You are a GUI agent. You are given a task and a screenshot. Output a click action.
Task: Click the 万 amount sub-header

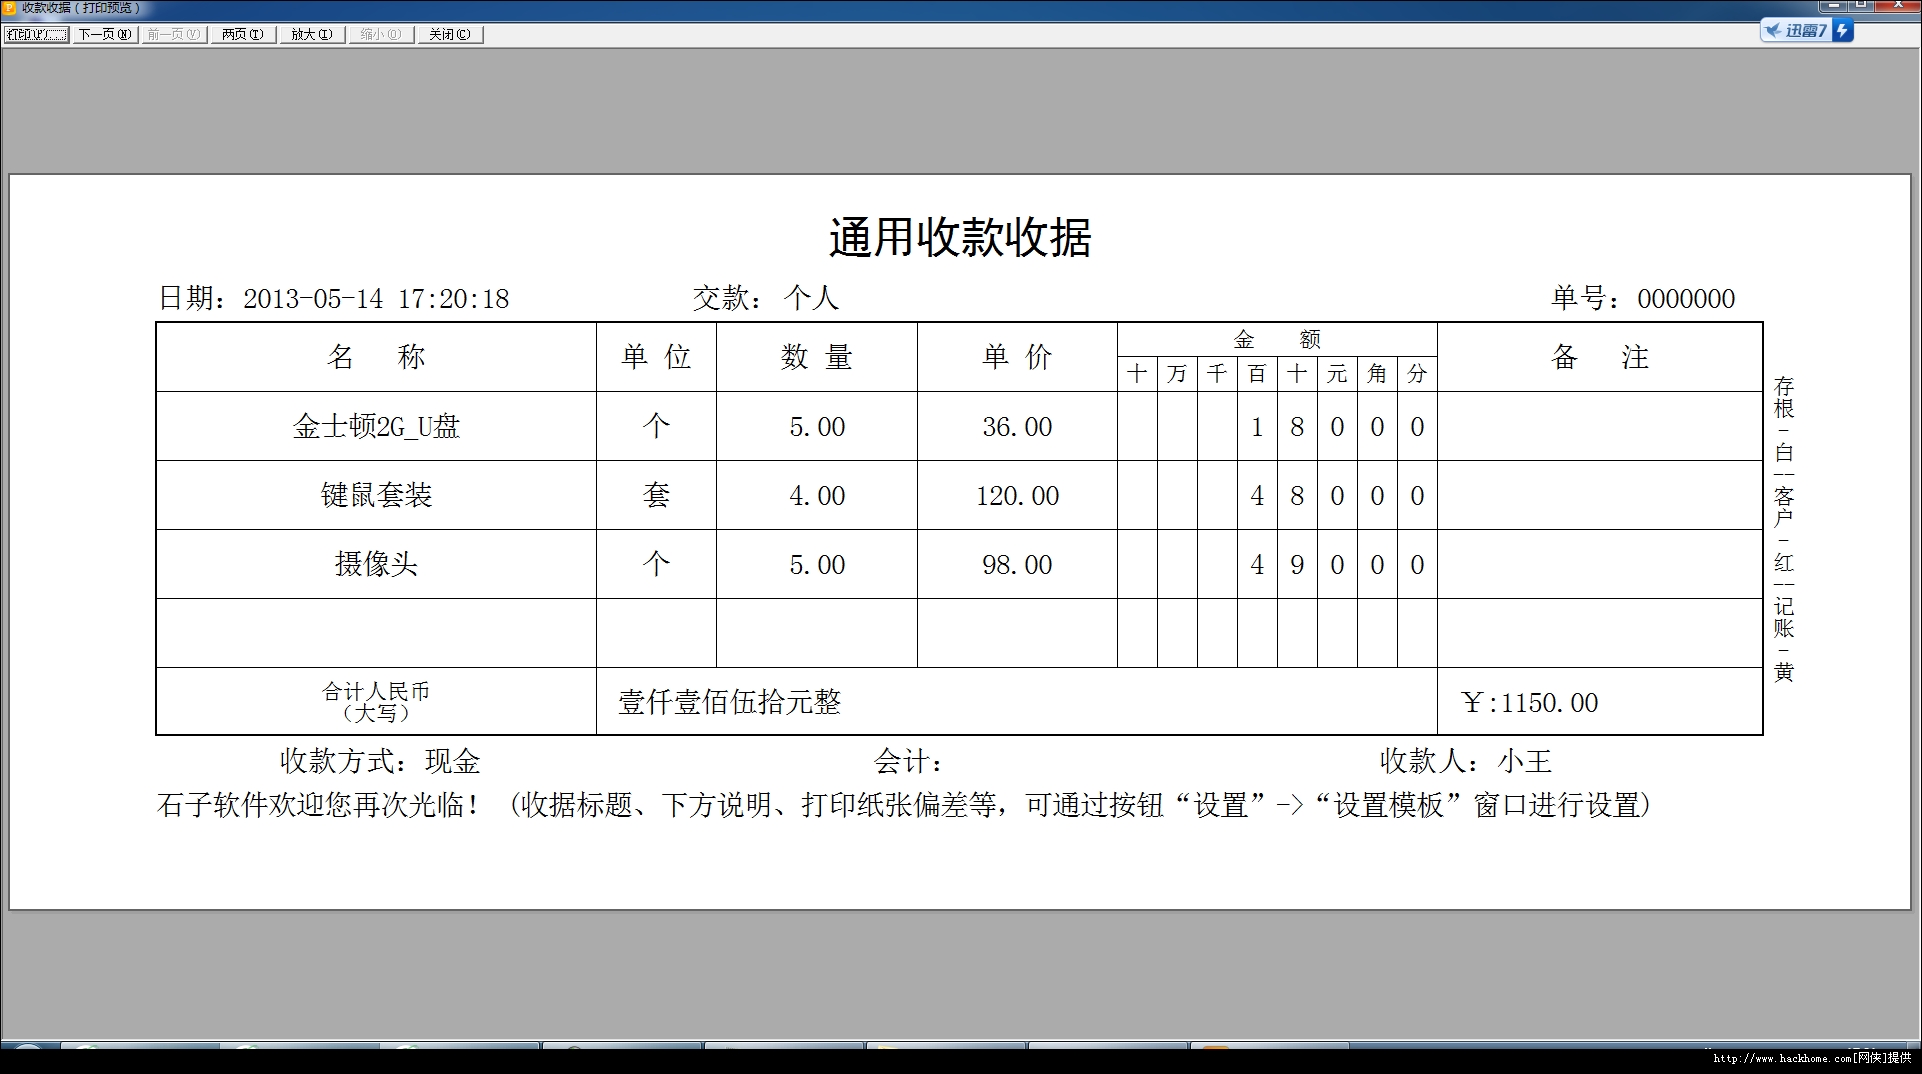1177,374
